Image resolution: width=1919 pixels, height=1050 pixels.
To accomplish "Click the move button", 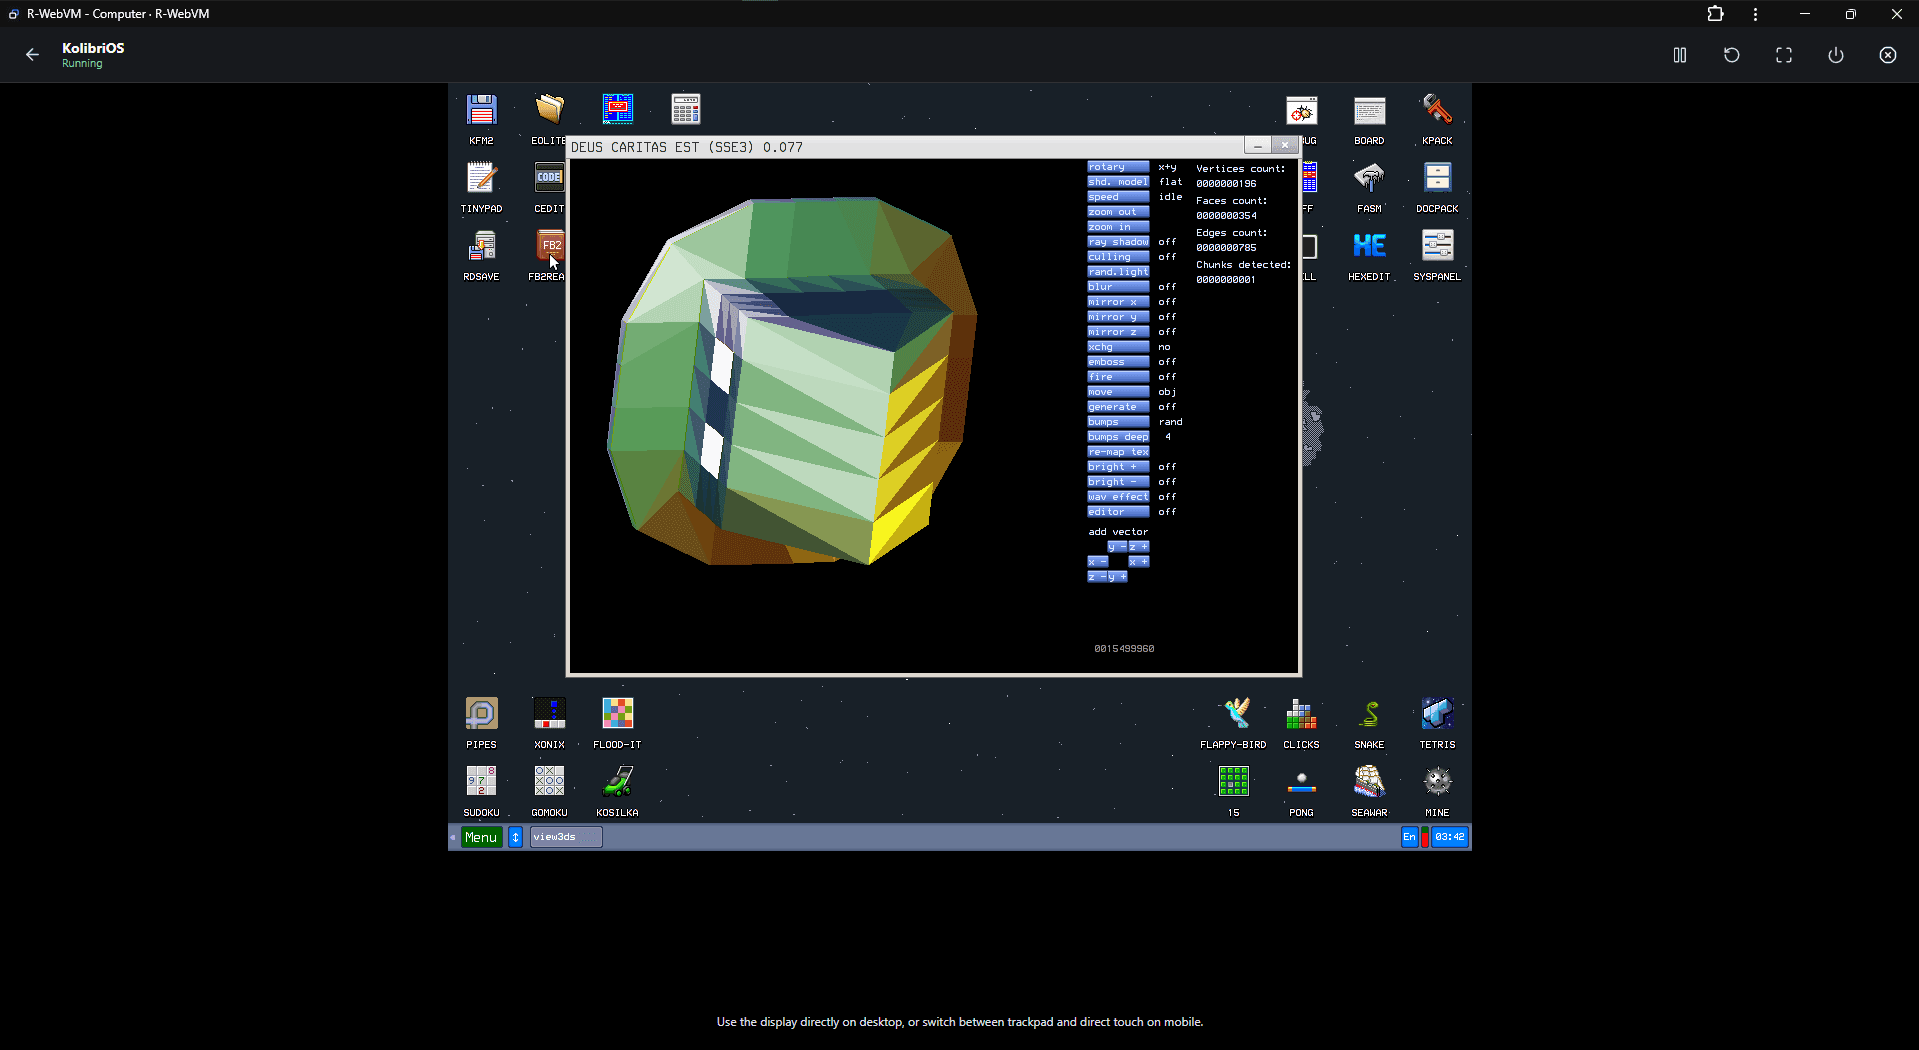I will (1118, 392).
